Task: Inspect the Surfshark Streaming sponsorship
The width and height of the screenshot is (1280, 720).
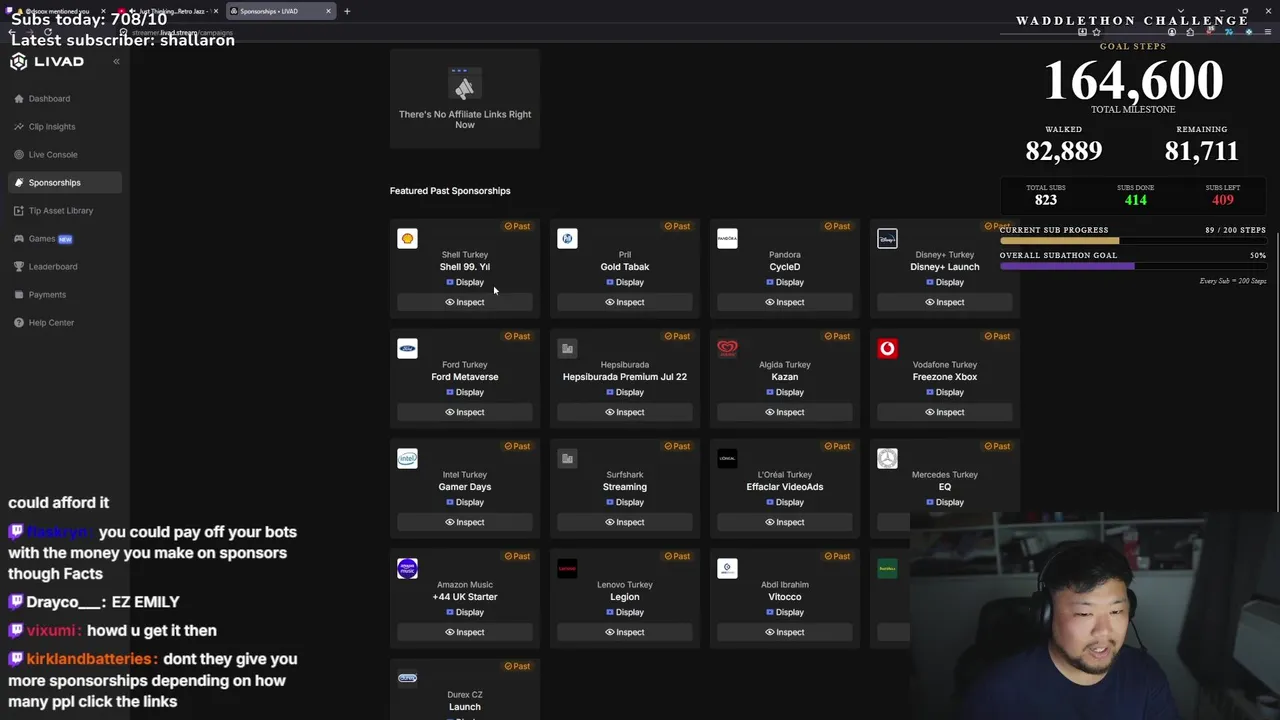Action: [x=625, y=522]
